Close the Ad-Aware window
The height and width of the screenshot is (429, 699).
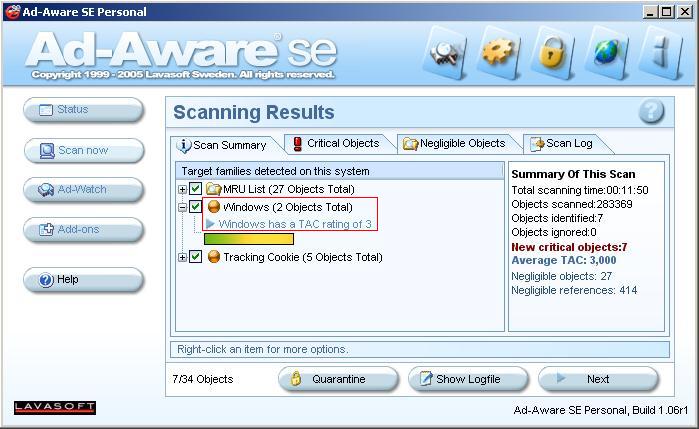(x=685, y=12)
